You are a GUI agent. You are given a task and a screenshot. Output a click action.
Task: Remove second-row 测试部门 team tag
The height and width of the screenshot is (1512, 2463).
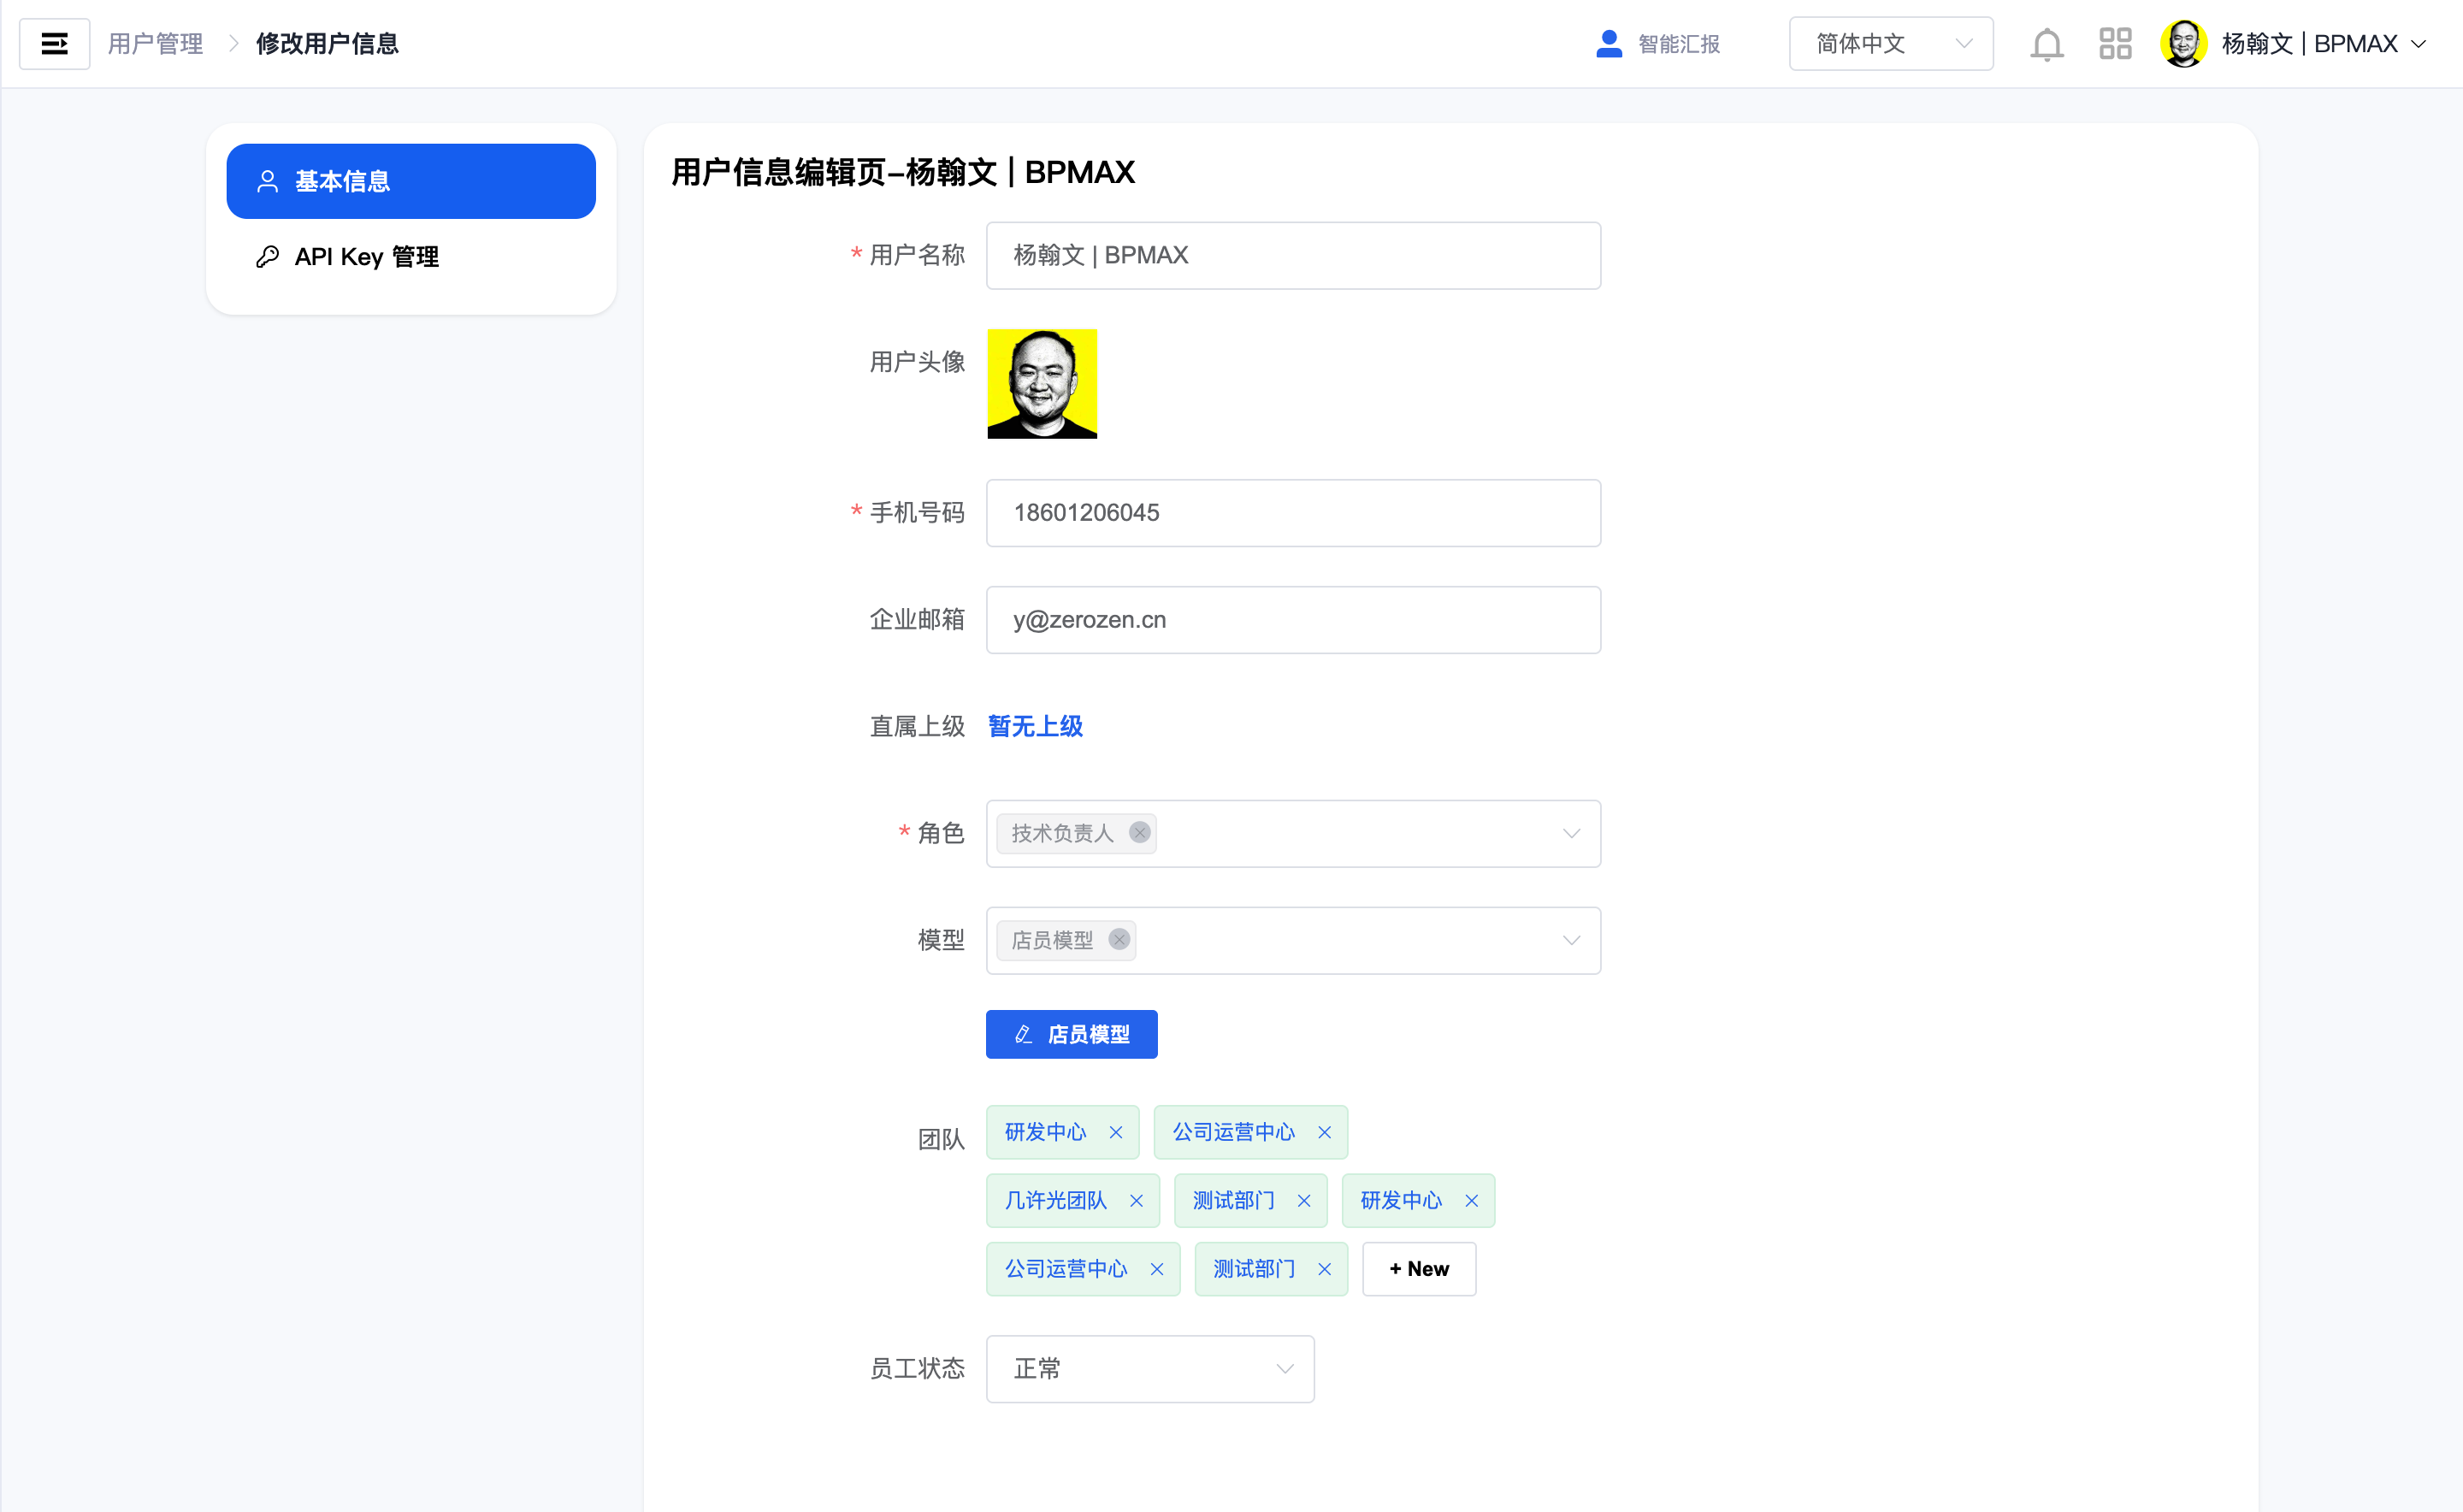(1304, 1201)
